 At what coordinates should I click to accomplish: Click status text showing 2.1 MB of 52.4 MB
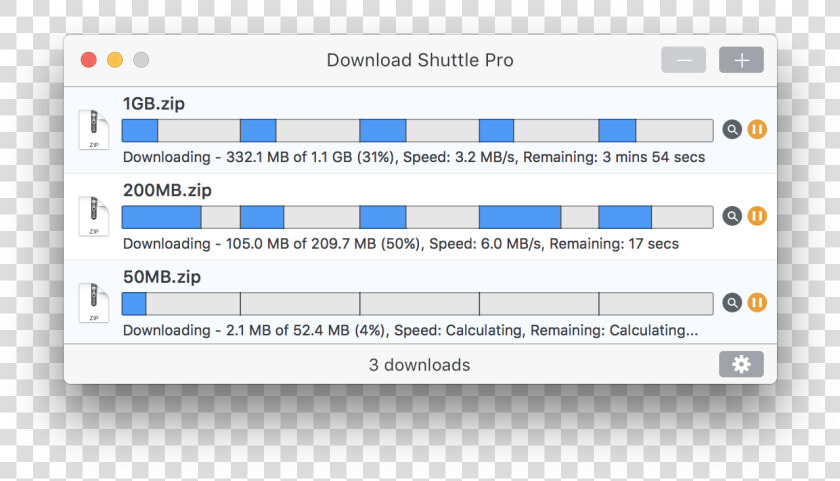coord(410,330)
